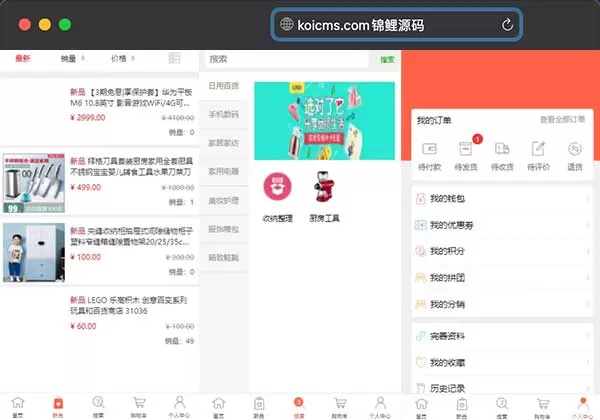Open the 退货 orders icon
Image resolution: width=600 pixels, height=420 pixels.
pos(575,149)
